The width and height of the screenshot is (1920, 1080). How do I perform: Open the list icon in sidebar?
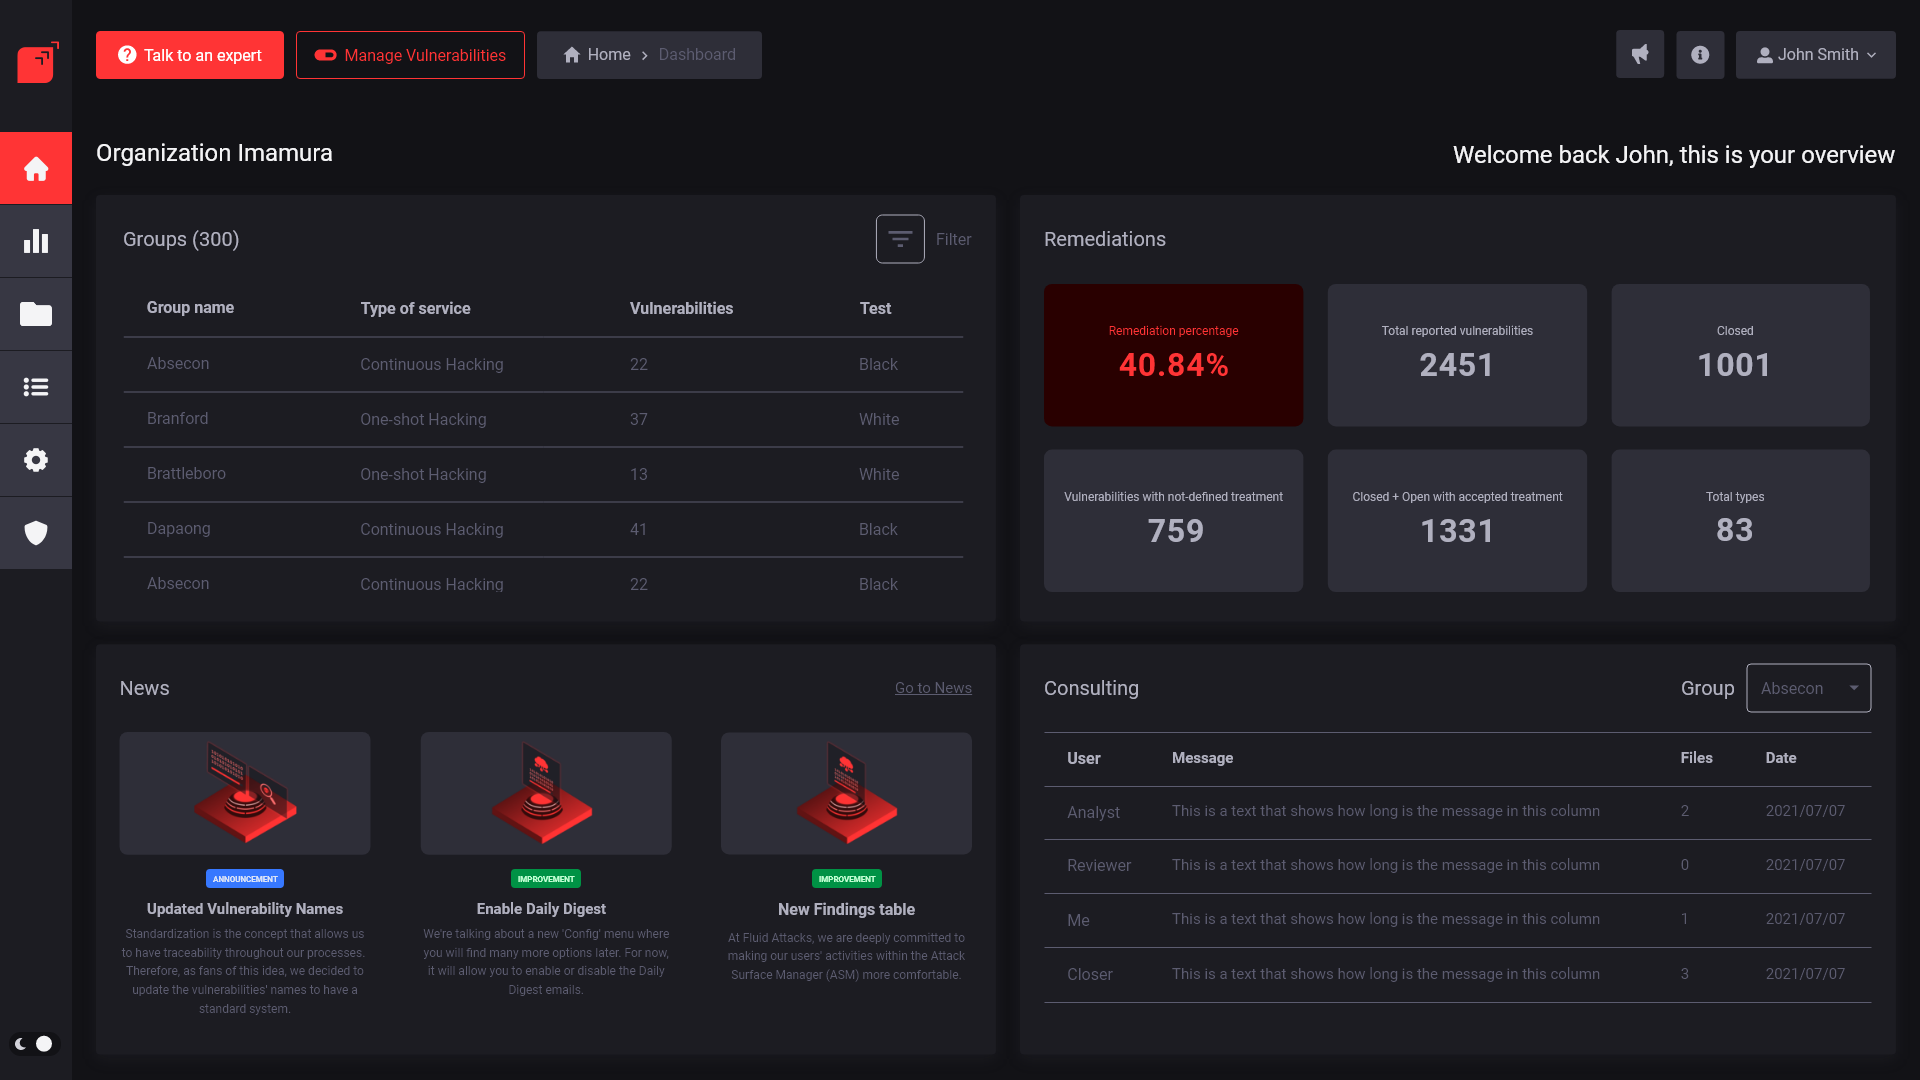[36, 387]
